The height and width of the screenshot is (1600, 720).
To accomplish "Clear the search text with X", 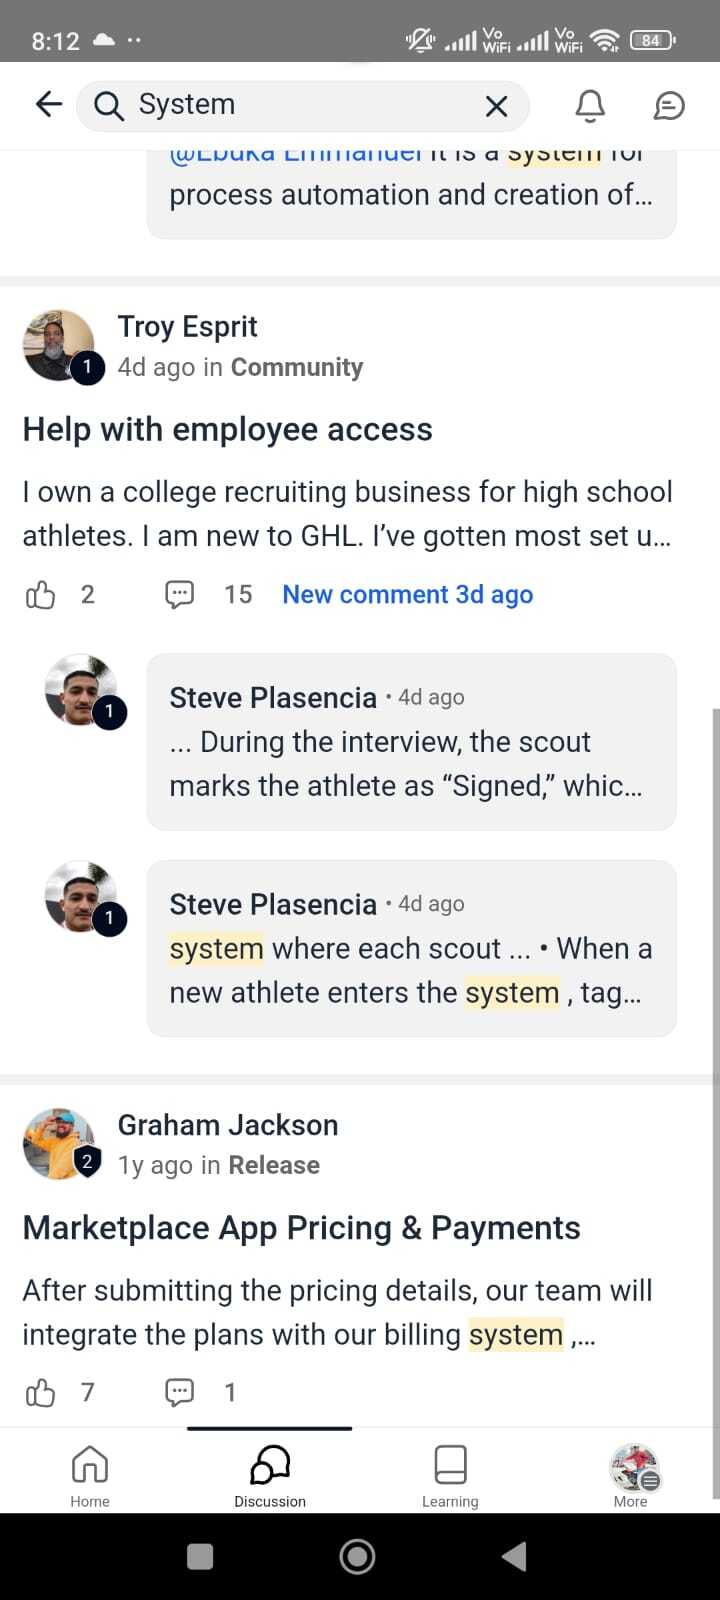I will pos(496,106).
